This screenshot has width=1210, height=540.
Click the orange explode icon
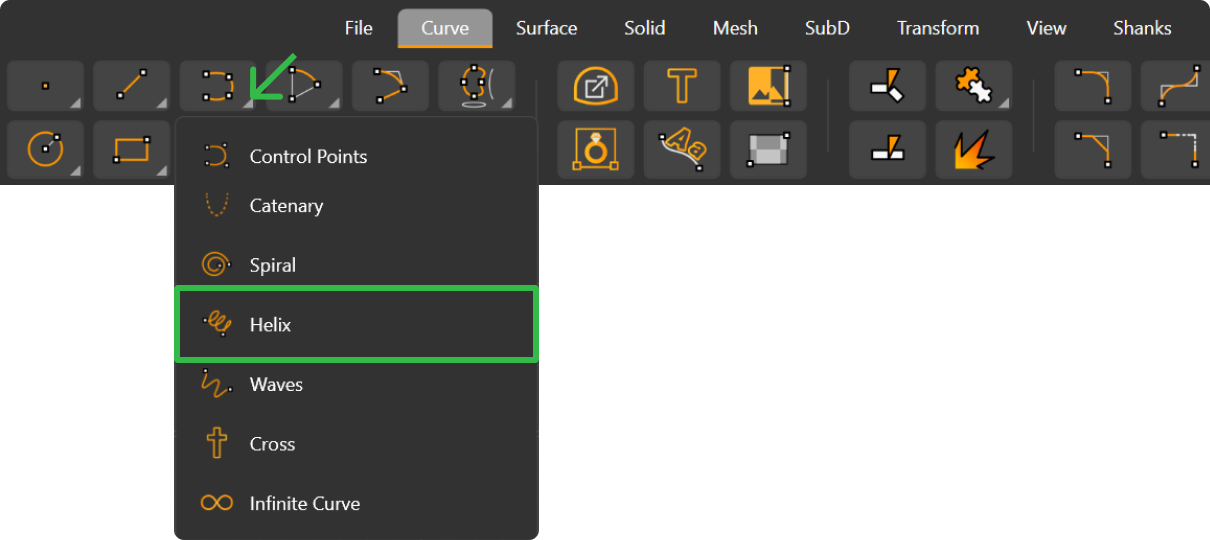(974, 150)
